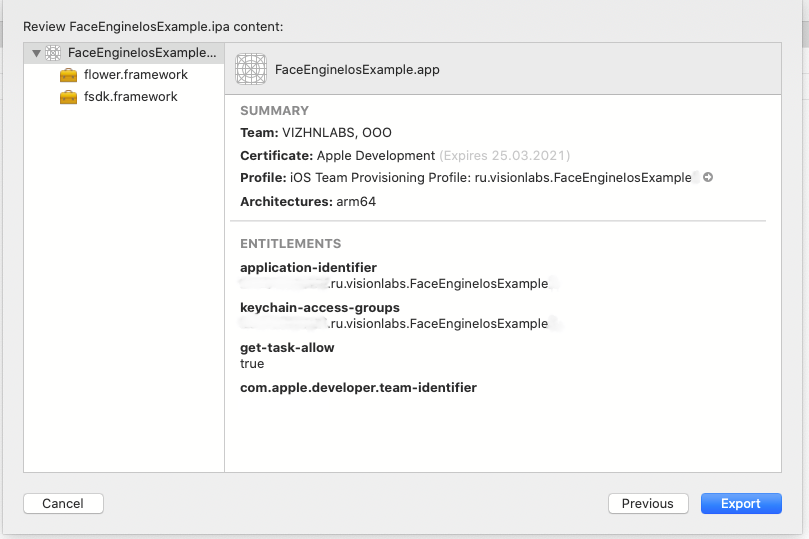The width and height of the screenshot is (809, 539).
Task: Collapse the FaceEngineIosExample disclosure triangle
Action: [x=36, y=53]
